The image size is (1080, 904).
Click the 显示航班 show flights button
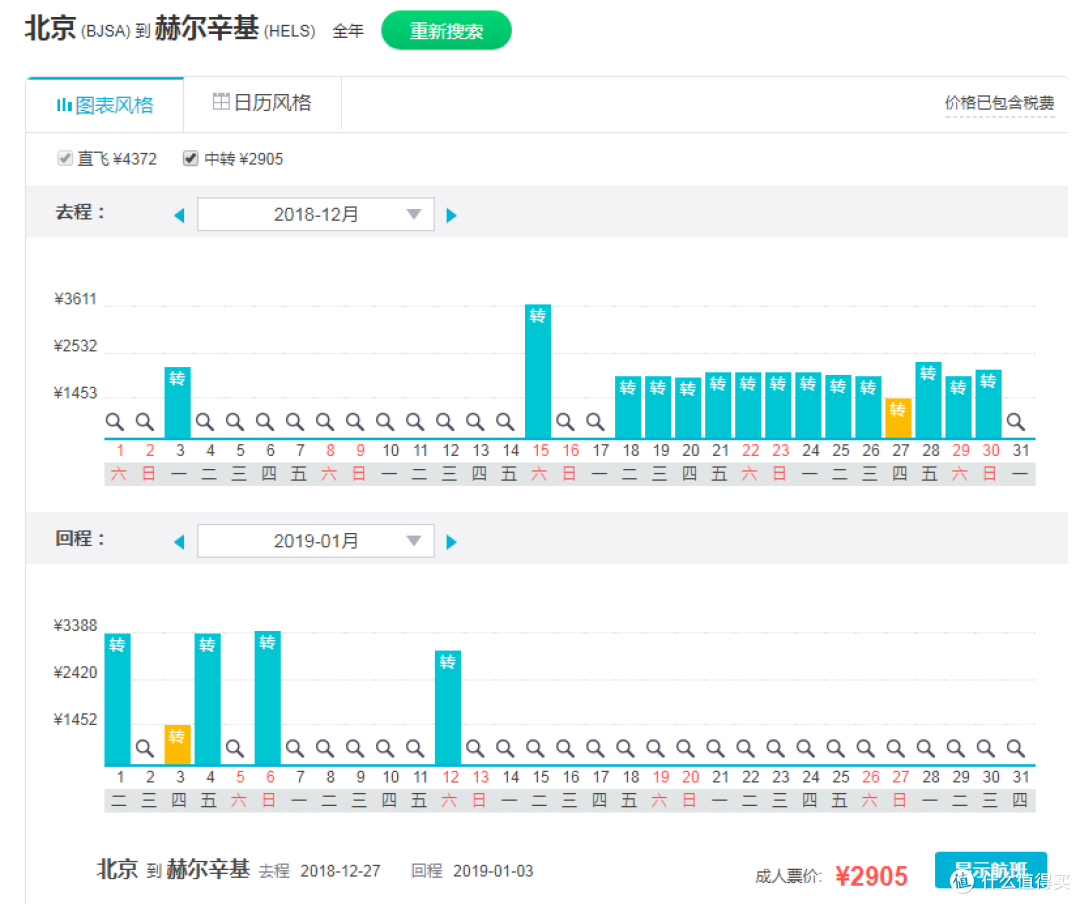[990, 870]
